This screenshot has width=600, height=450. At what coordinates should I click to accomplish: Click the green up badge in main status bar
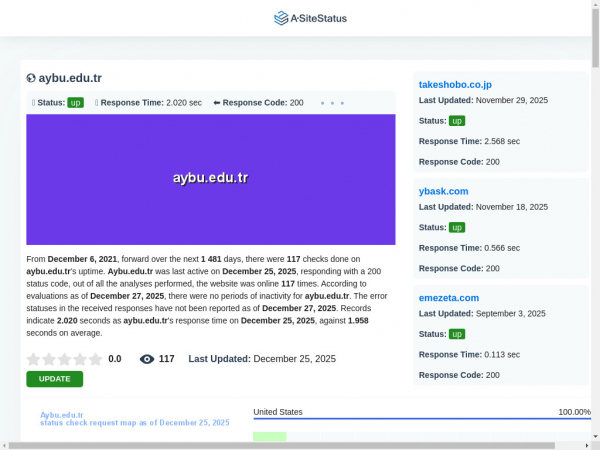point(75,103)
